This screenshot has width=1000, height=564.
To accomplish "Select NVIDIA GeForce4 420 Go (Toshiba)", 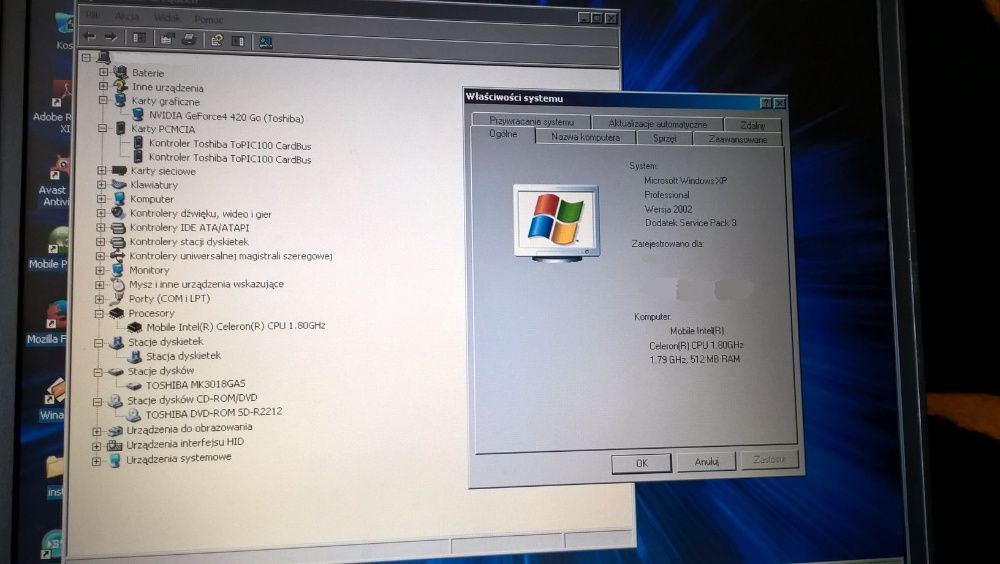I will (x=226, y=117).
